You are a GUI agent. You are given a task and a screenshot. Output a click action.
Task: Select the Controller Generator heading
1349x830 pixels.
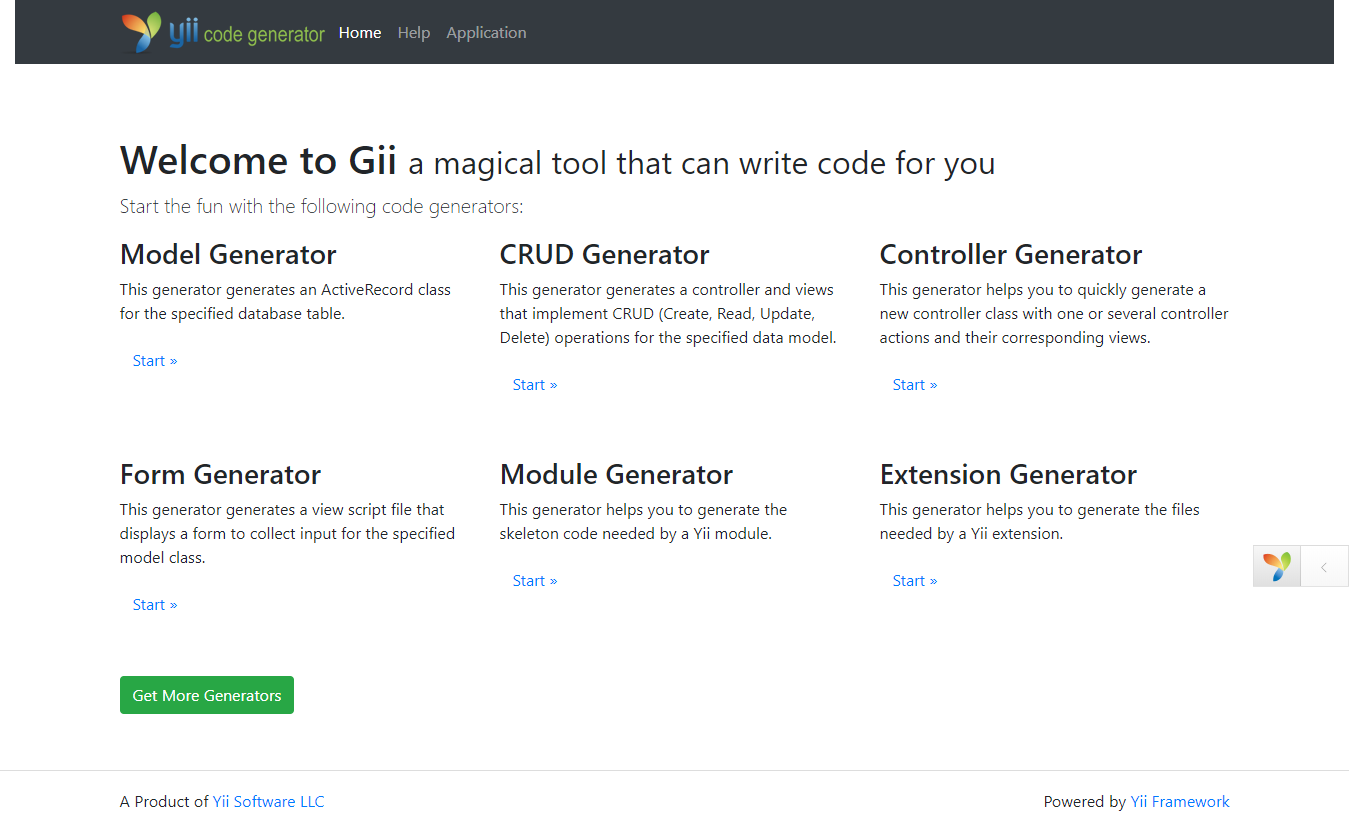pyautogui.click(x=1011, y=254)
